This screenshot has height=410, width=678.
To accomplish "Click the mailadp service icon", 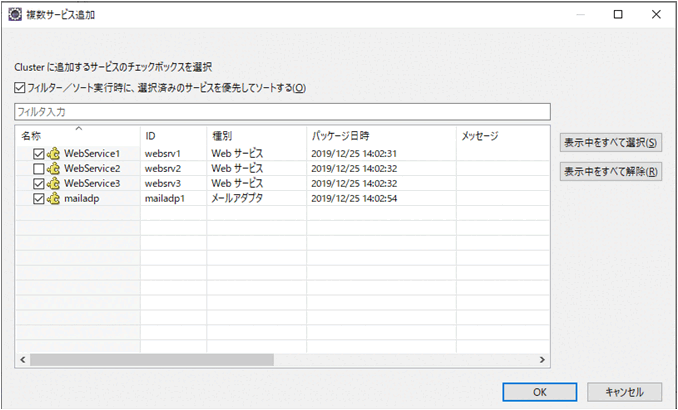I will [x=53, y=199].
